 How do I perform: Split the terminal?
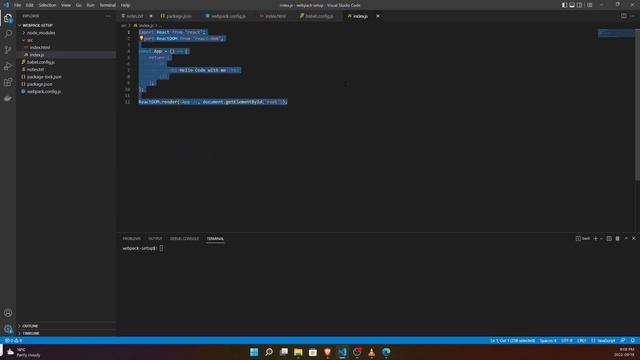(x=609, y=238)
